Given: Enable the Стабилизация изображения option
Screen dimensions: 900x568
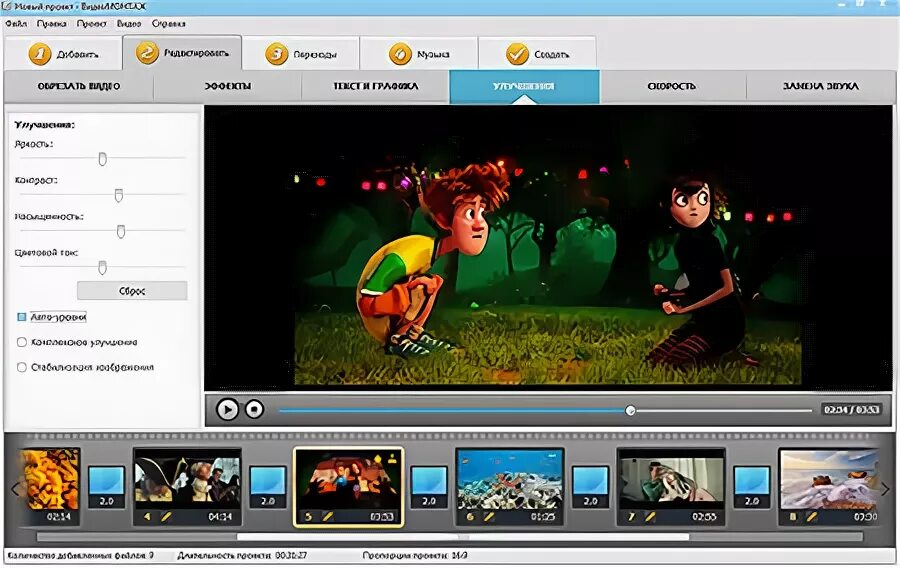Looking at the screenshot, I should point(22,367).
